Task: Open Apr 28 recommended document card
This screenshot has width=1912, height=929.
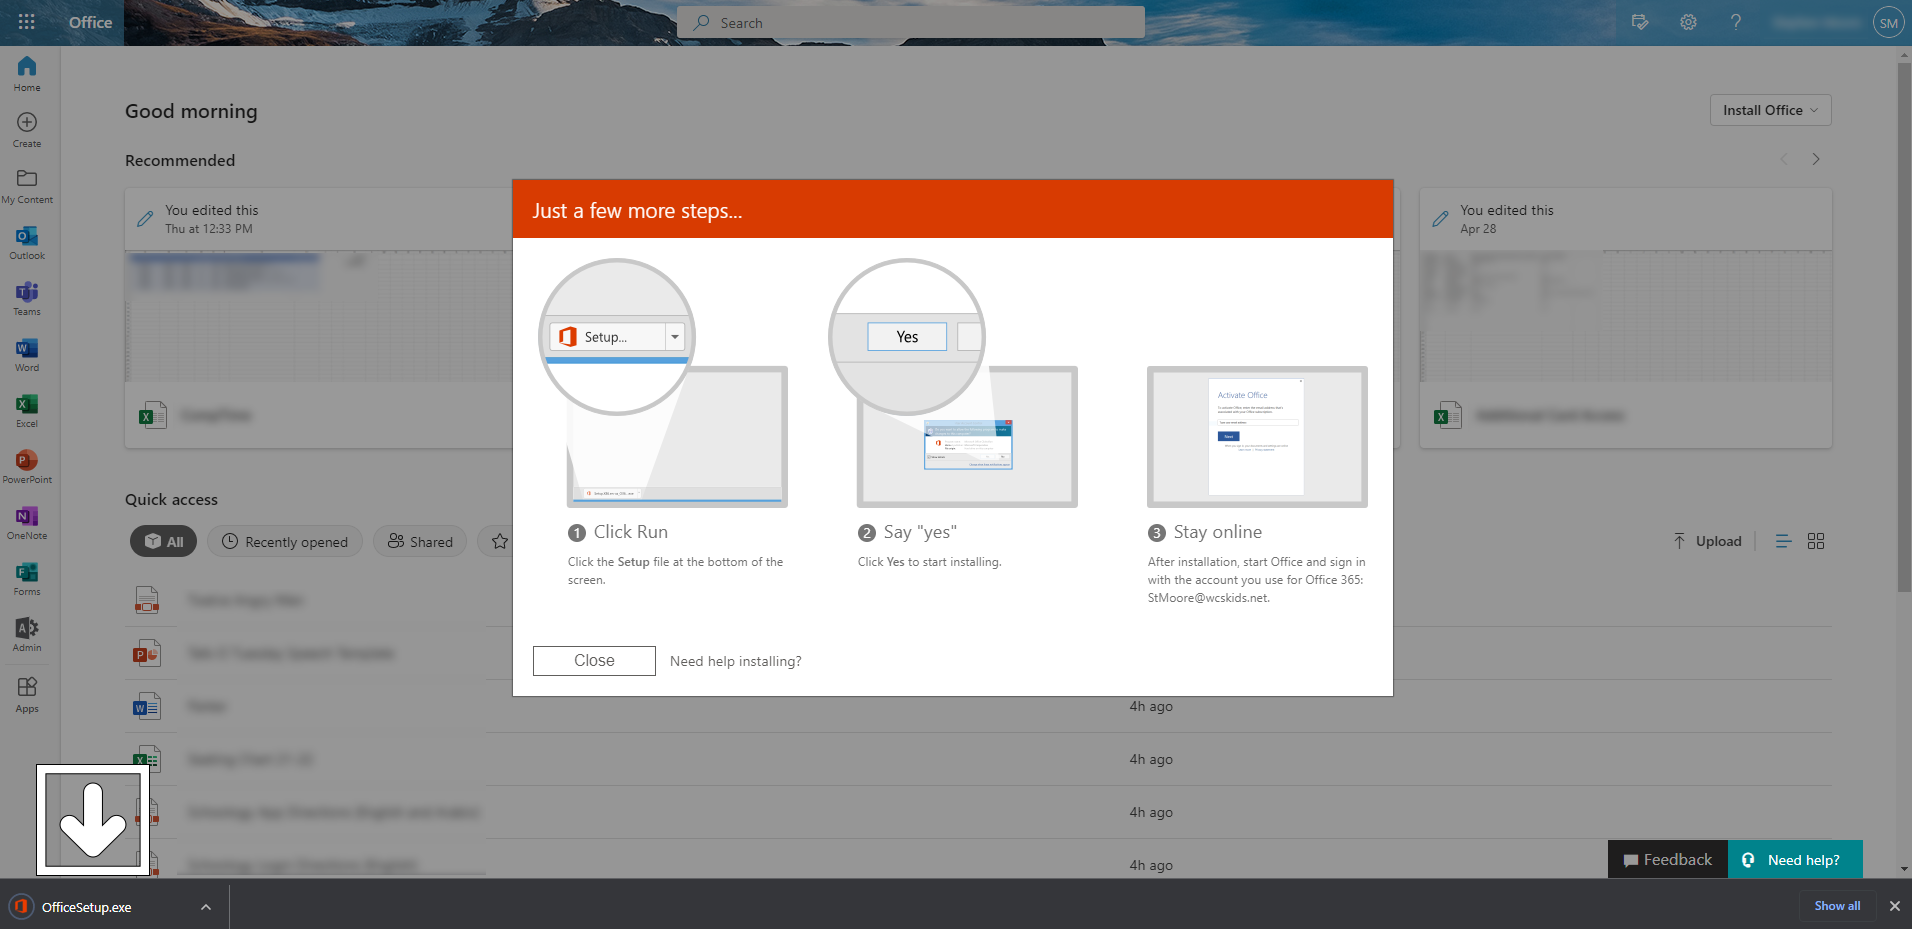Action: 1625,317
